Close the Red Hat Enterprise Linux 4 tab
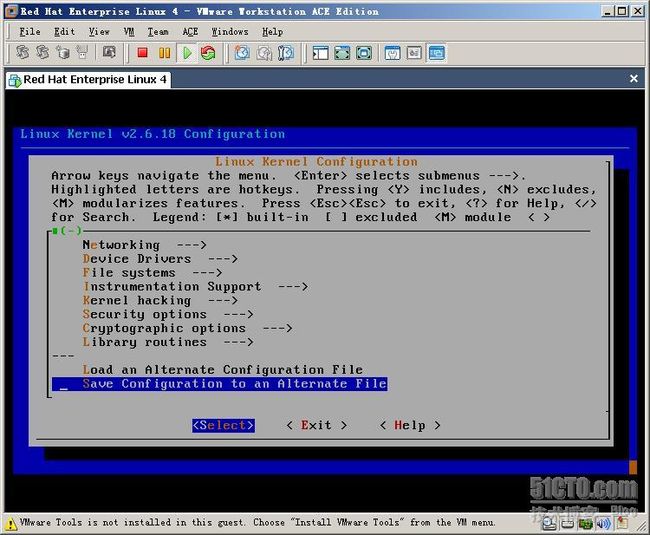Image resolution: width=650 pixels, height=535 pixels. [x=634, y=78]
